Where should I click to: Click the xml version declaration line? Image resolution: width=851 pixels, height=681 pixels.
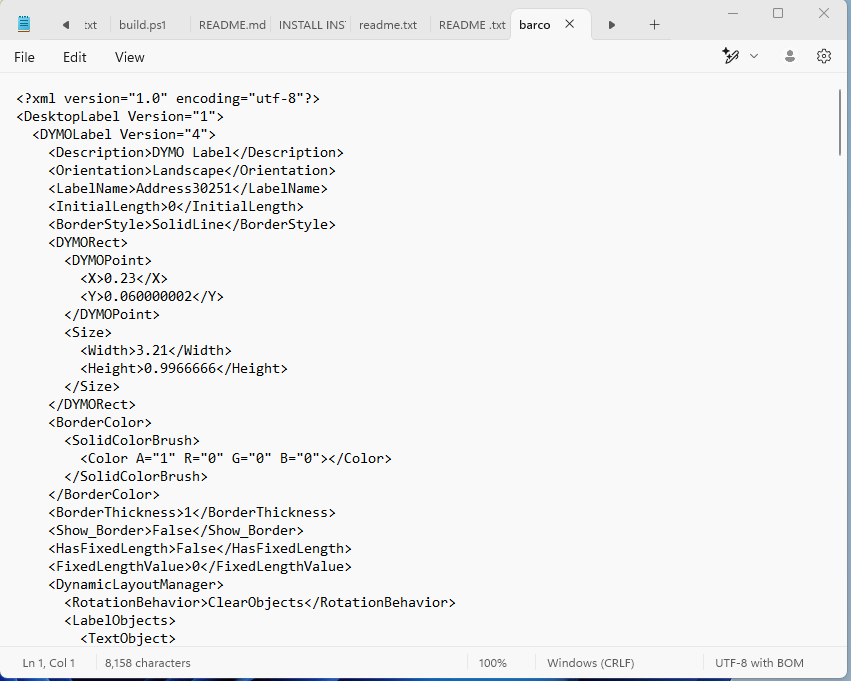pos(168,99)
